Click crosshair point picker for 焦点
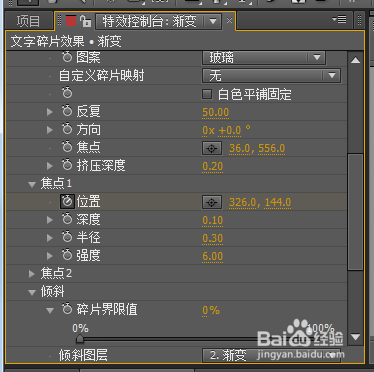The height and width of the screenshot is (372, 374). click(x=212, y=148)
